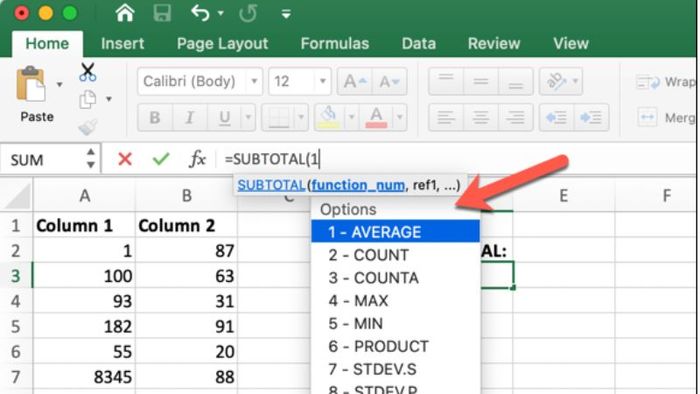Click the text Orientation icon
The image size is (700, 394).
(x=556, y=82)
